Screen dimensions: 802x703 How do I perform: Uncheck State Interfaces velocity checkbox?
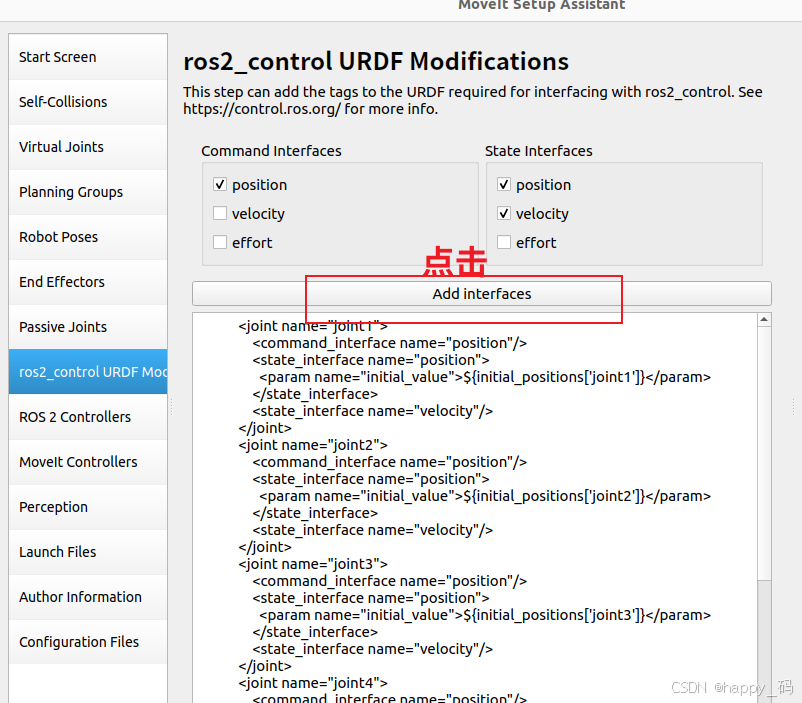click(504, 213)
